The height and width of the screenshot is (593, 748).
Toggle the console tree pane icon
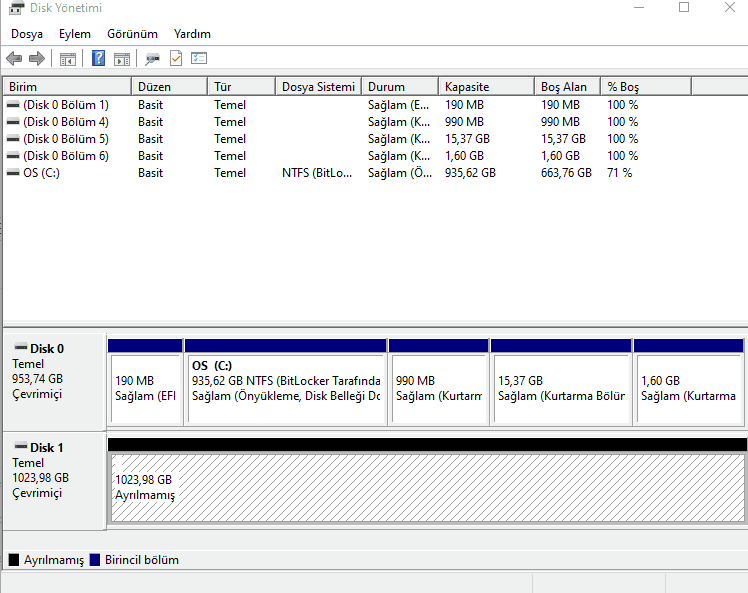click(x=68, y=59)
